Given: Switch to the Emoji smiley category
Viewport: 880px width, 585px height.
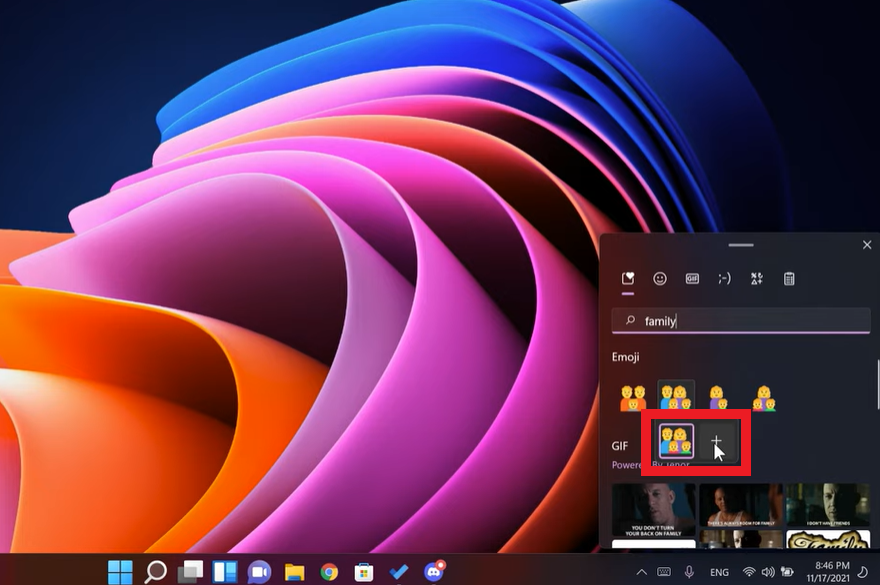Looking at the screenshot, I should click(660, 278).
